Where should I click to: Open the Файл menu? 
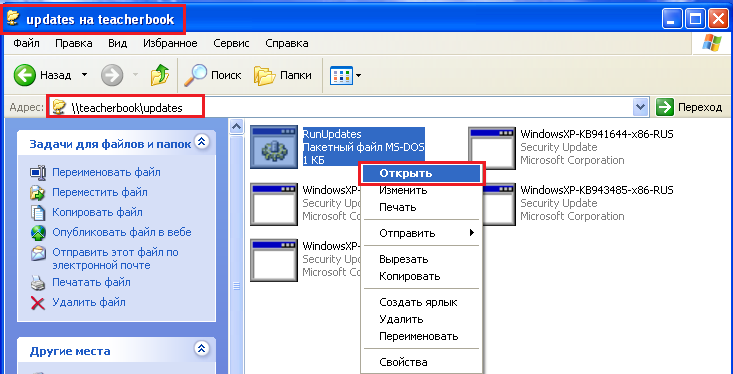26,43
